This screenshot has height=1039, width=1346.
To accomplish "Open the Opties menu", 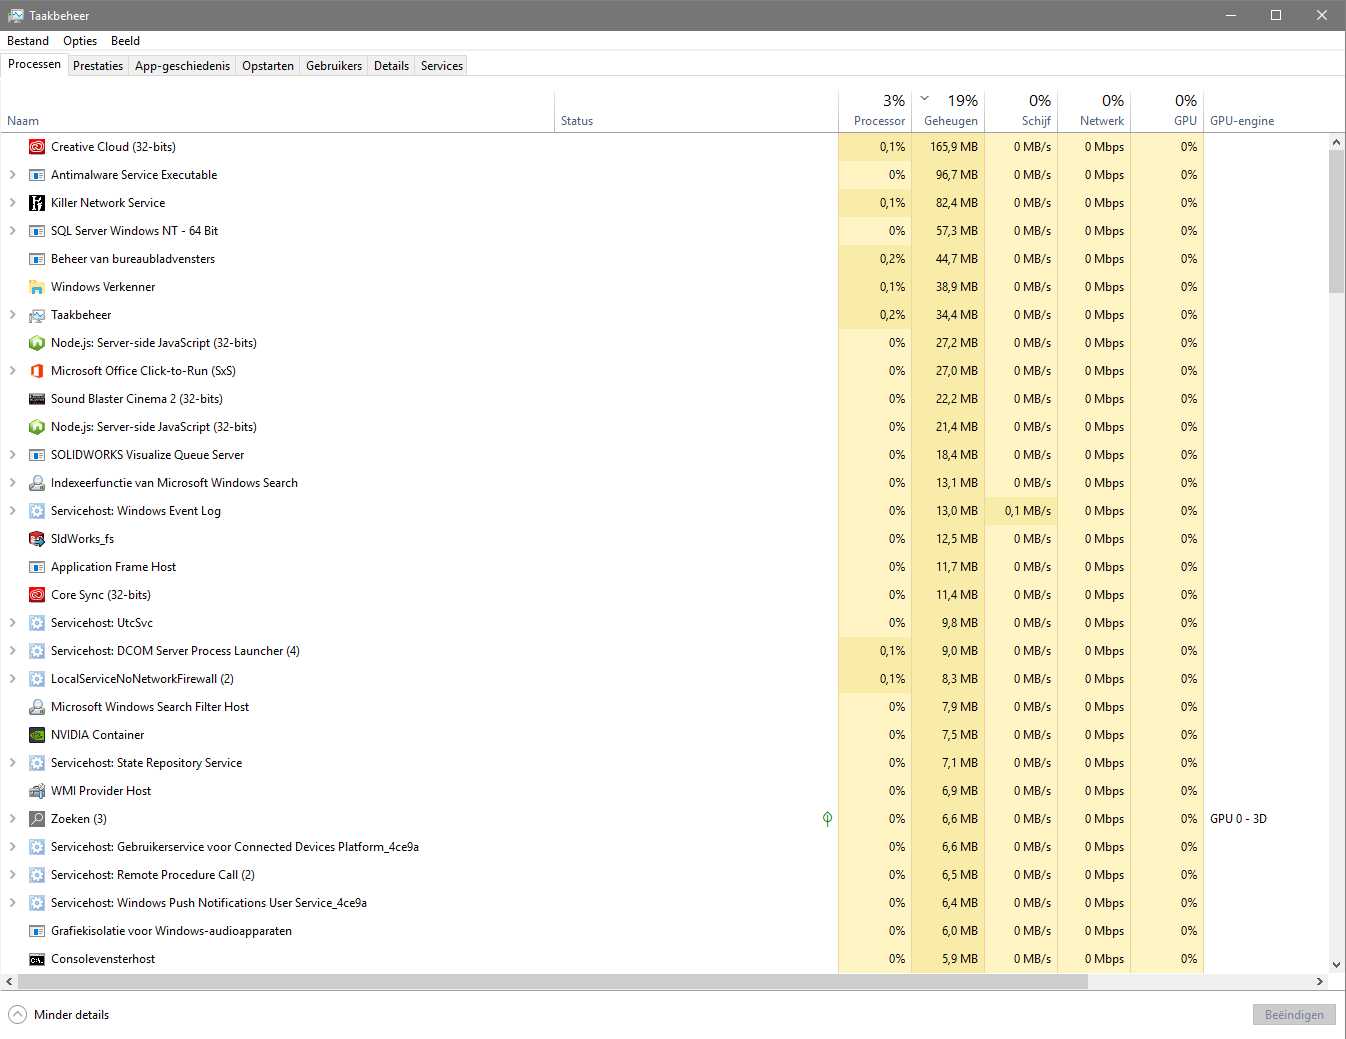I will click(x=80, y=41).
